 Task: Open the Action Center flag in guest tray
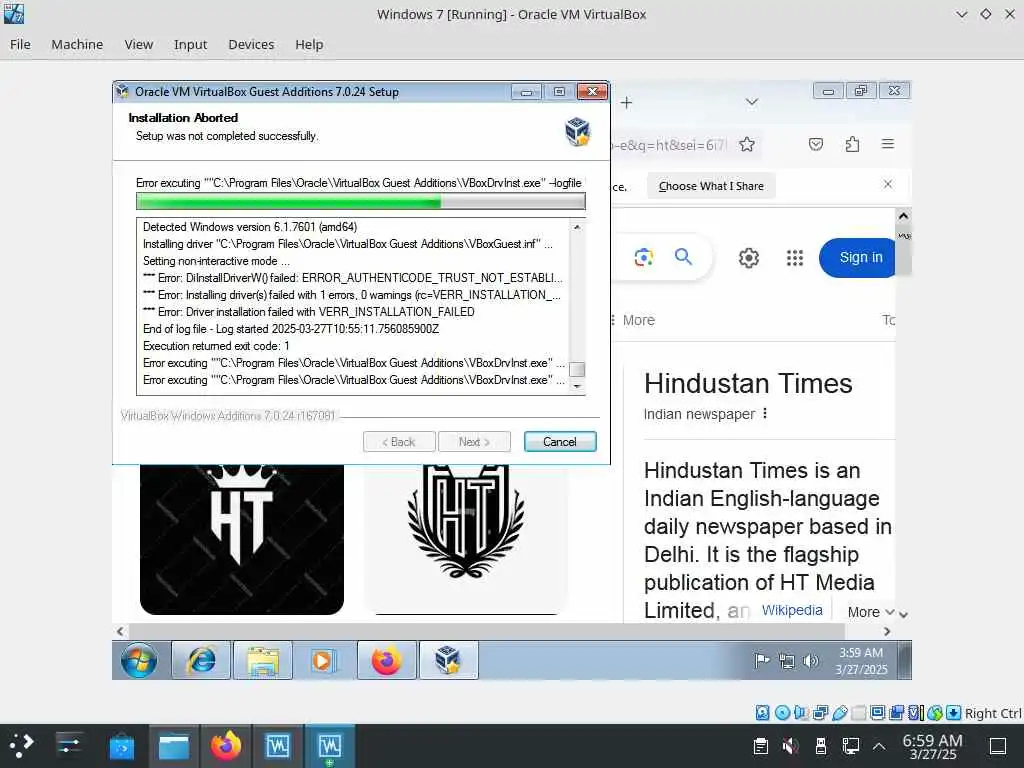[761, 660]
